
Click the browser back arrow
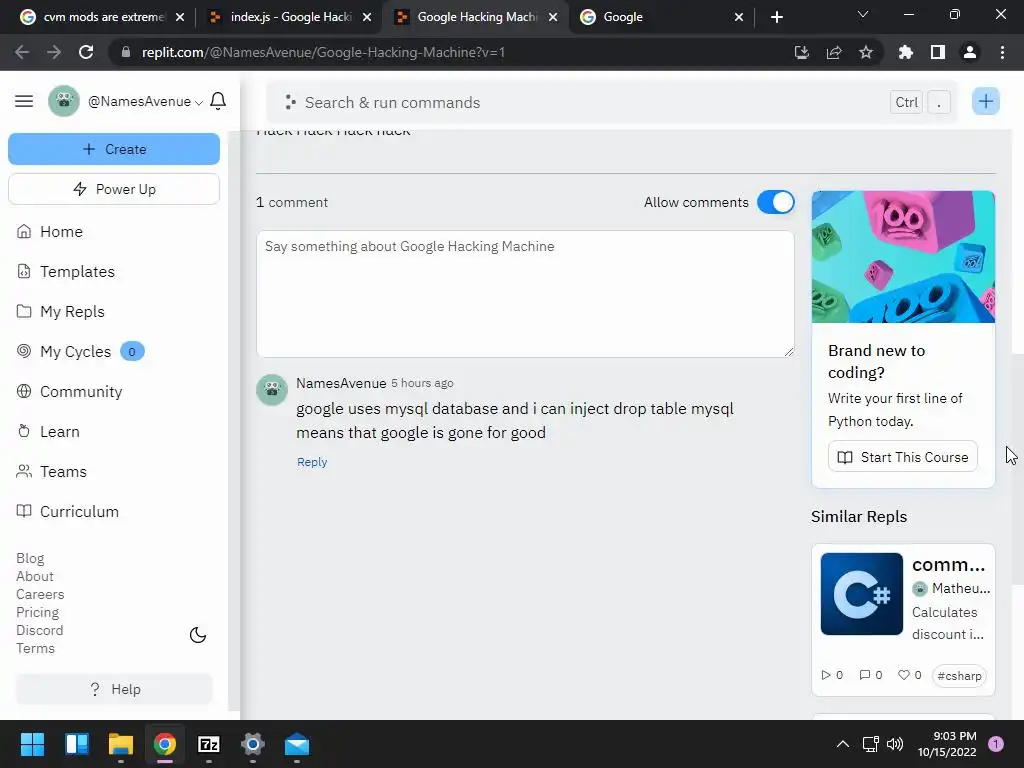[x=22, y=52]
